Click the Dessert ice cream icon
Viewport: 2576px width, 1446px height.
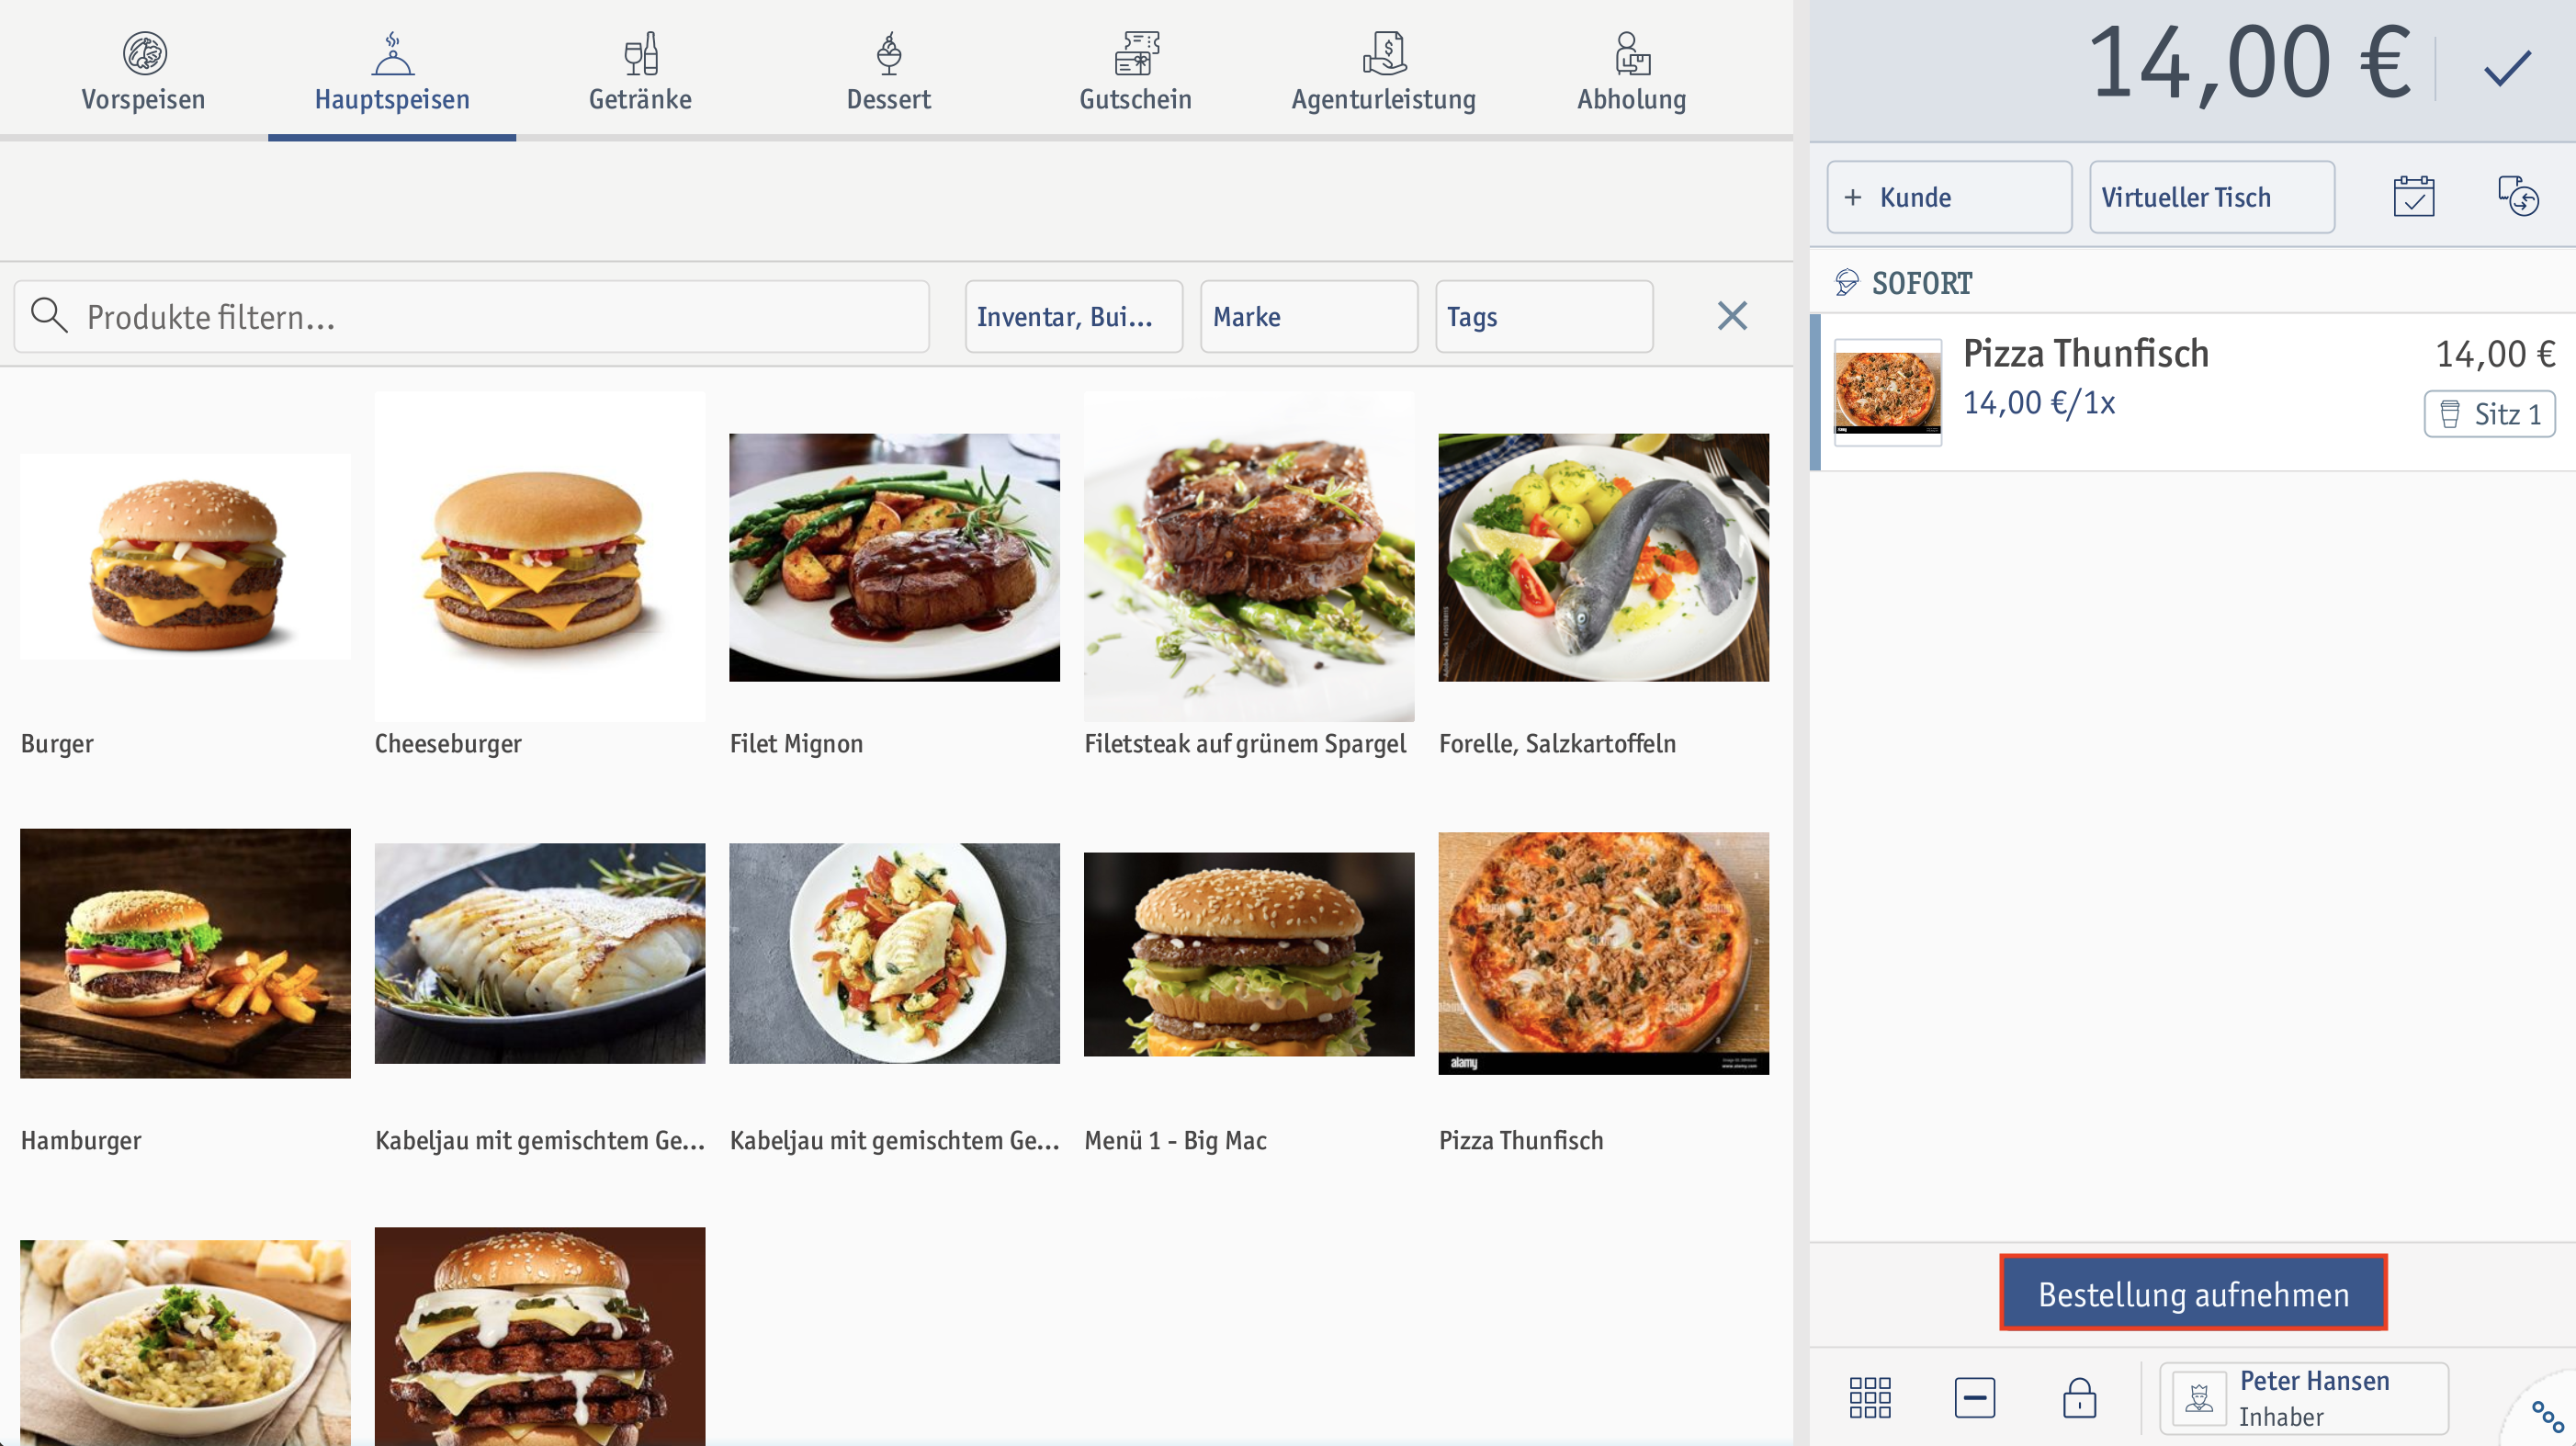888,52
